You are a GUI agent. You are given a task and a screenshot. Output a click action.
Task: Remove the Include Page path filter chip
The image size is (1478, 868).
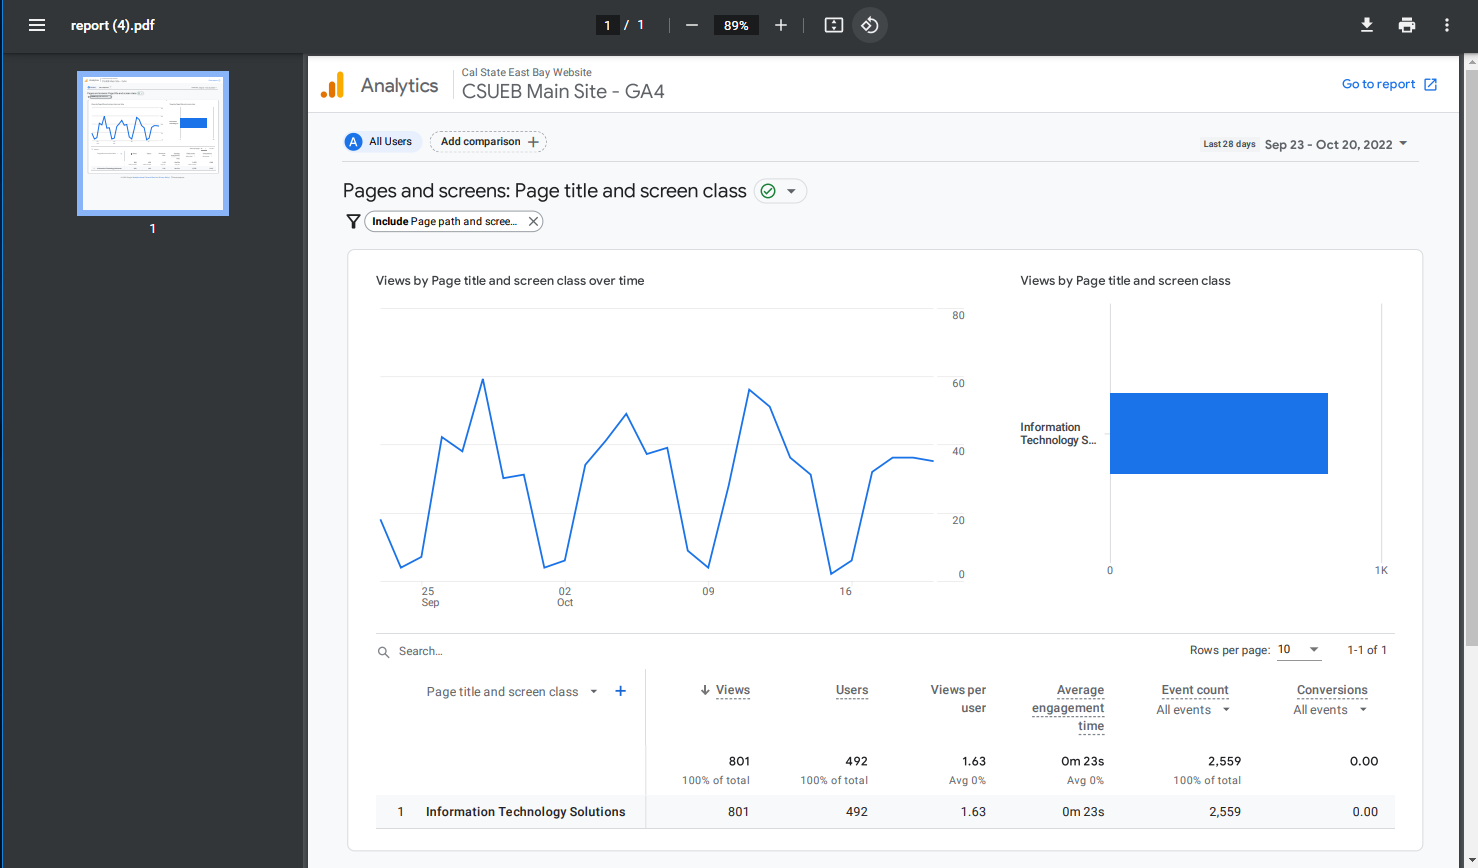point(533,222)
